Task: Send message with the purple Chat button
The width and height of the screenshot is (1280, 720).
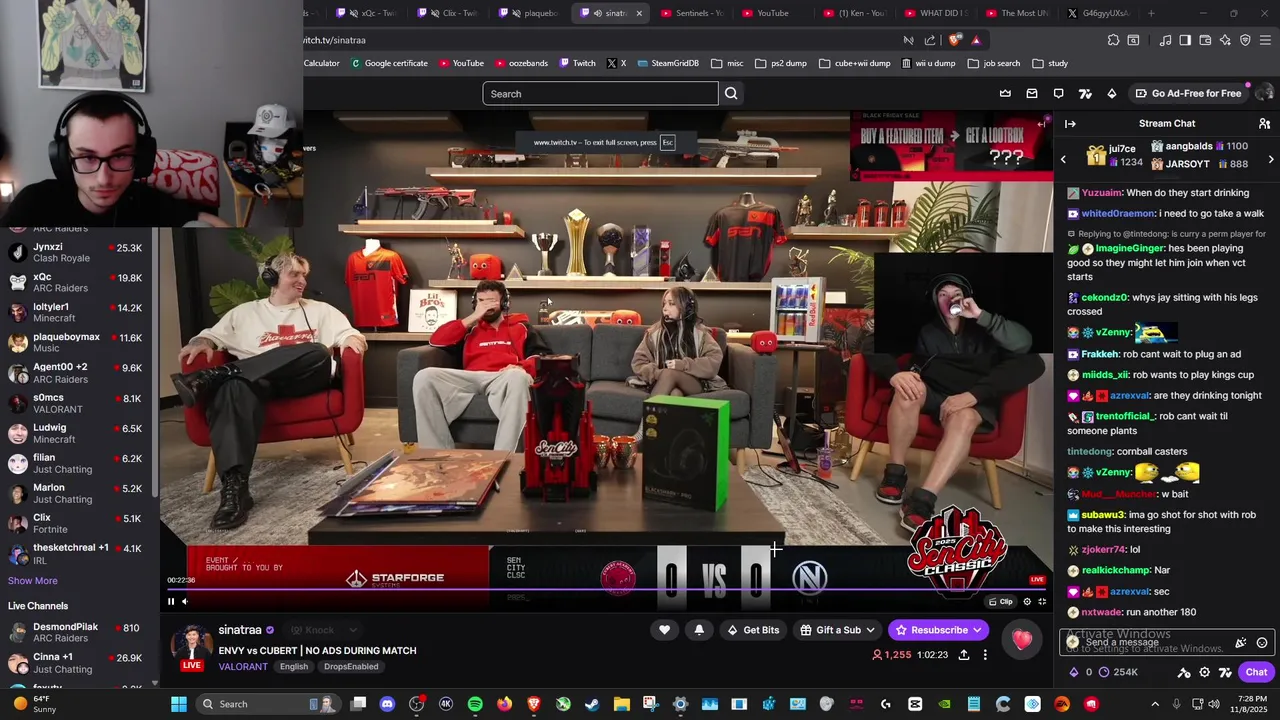Action: (x=1256, y=672)
